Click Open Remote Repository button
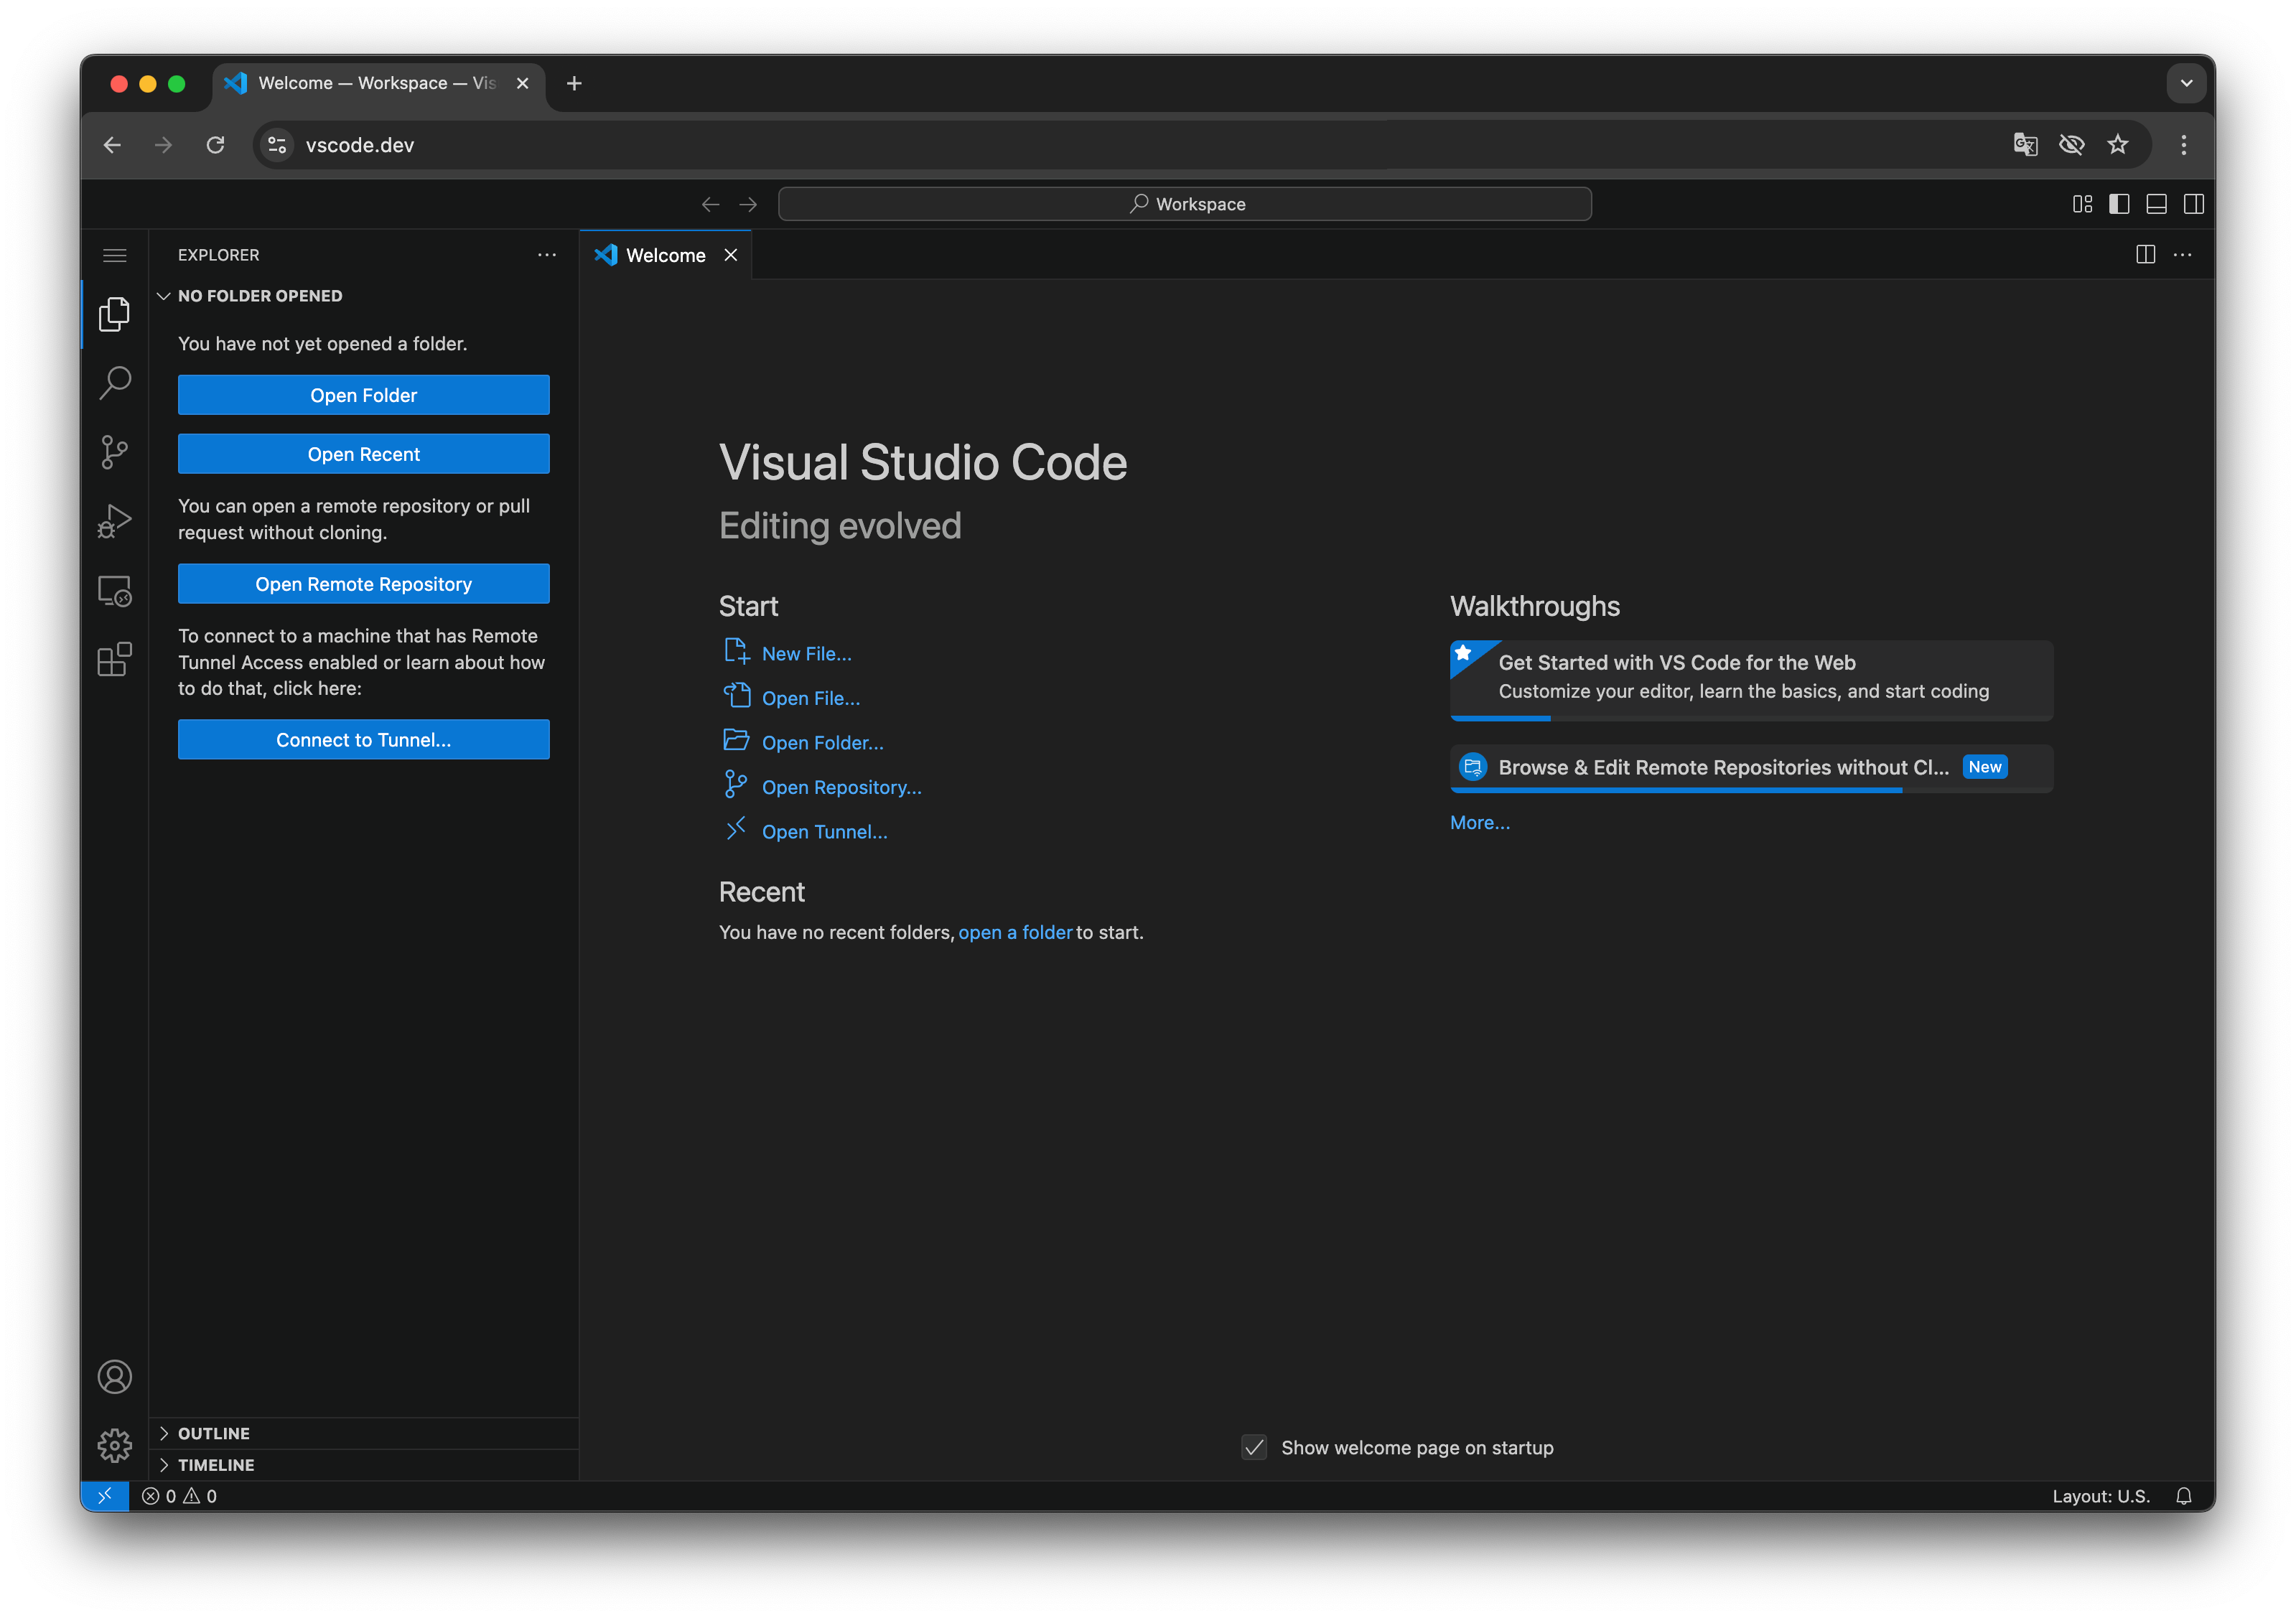This screenshot has width=2296, height=1618. tap(364, 584)
